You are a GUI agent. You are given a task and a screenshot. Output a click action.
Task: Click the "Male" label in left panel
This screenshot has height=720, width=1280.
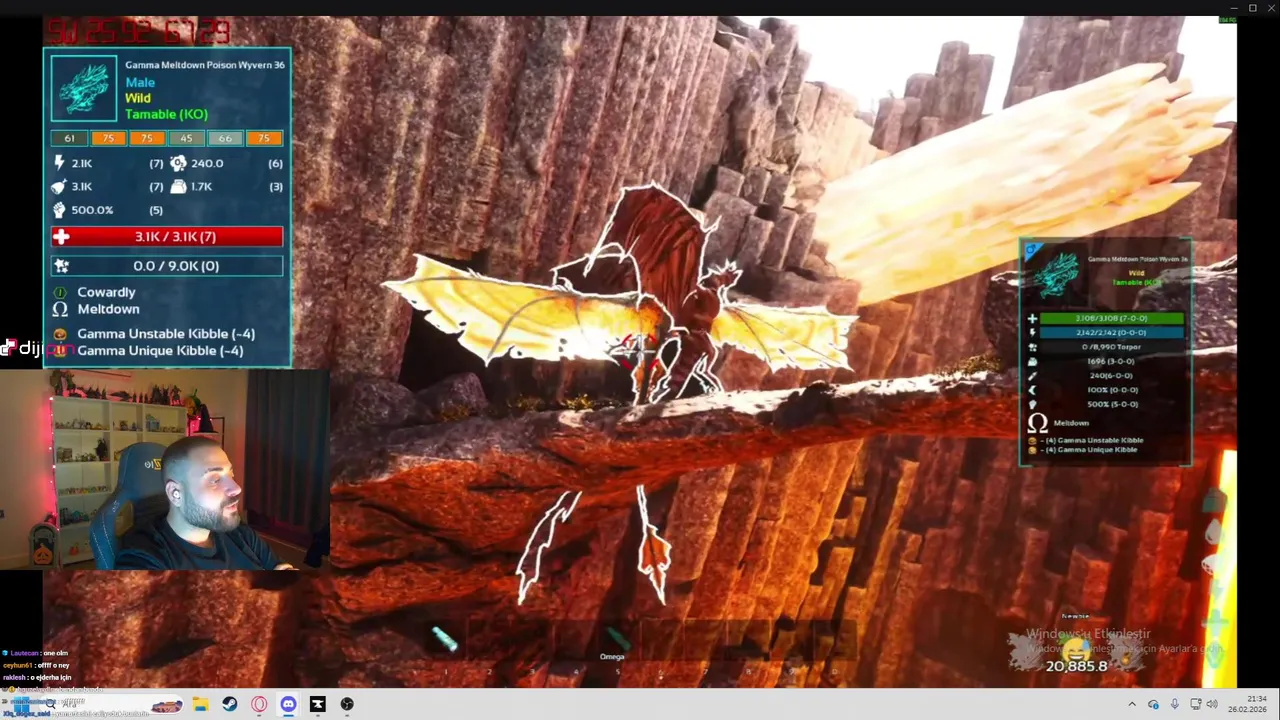pos(140,82)
